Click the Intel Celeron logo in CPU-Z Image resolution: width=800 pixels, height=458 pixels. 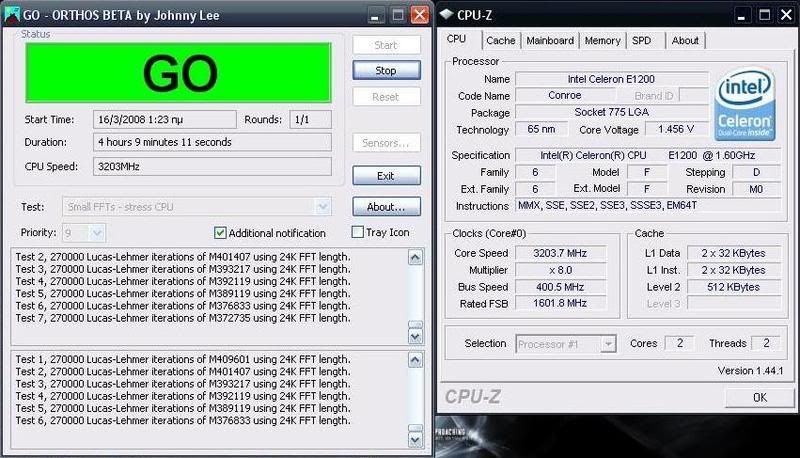[744, 105]
